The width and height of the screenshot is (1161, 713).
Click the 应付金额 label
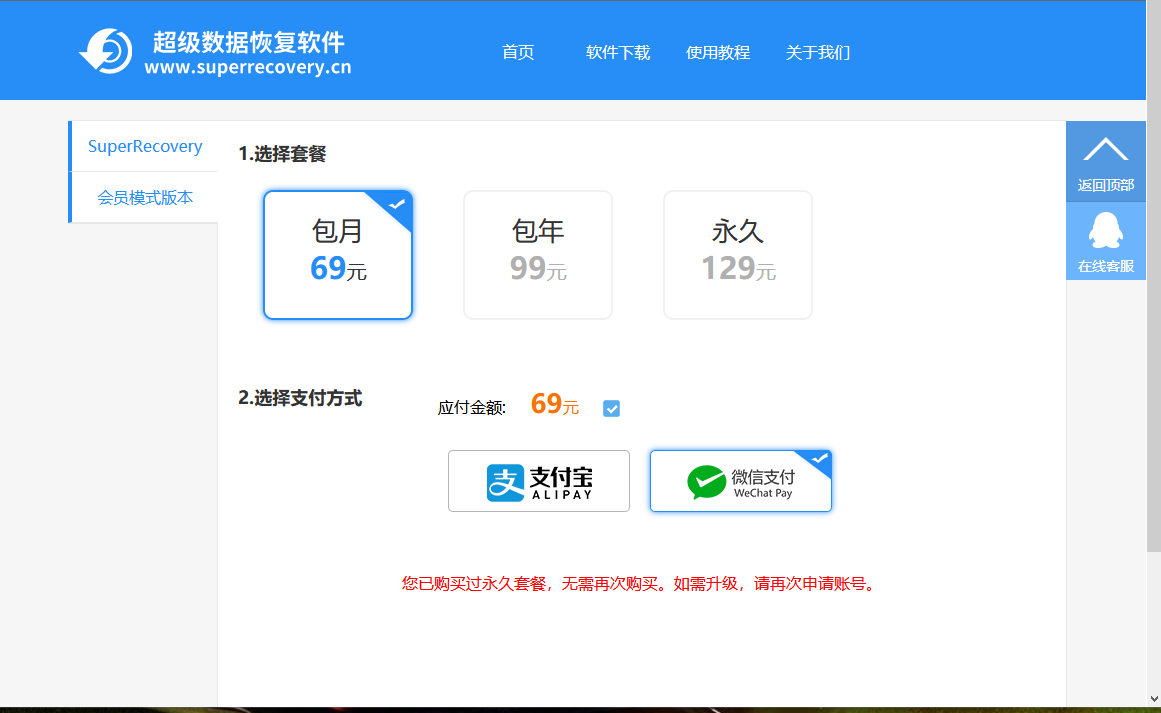472,408
